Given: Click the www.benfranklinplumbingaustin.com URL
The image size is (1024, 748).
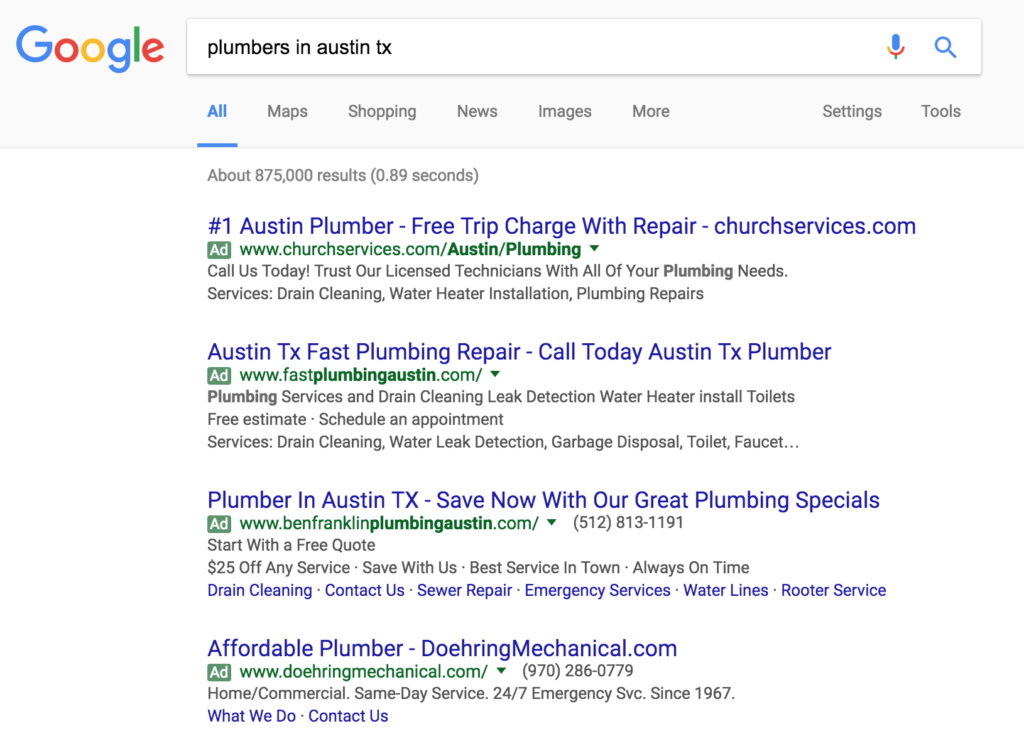Looking at the screenshot, I should [389, 524].
